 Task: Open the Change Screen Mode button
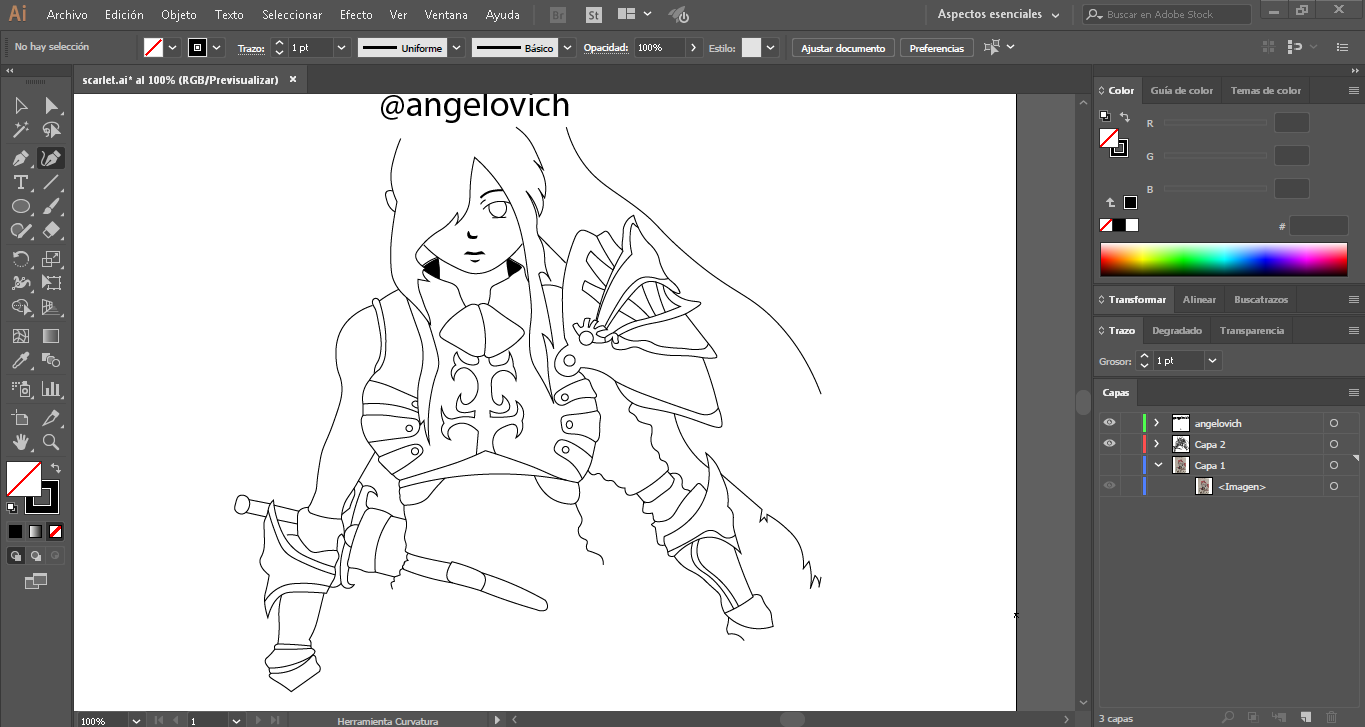[36, 580]
